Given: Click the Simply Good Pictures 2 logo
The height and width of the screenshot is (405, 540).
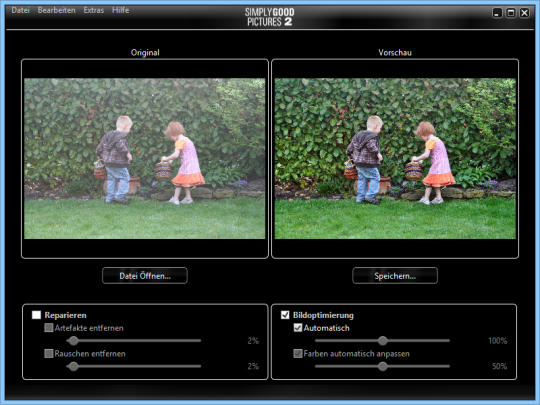Looking at the screenshot, I should tap(270, 17).
